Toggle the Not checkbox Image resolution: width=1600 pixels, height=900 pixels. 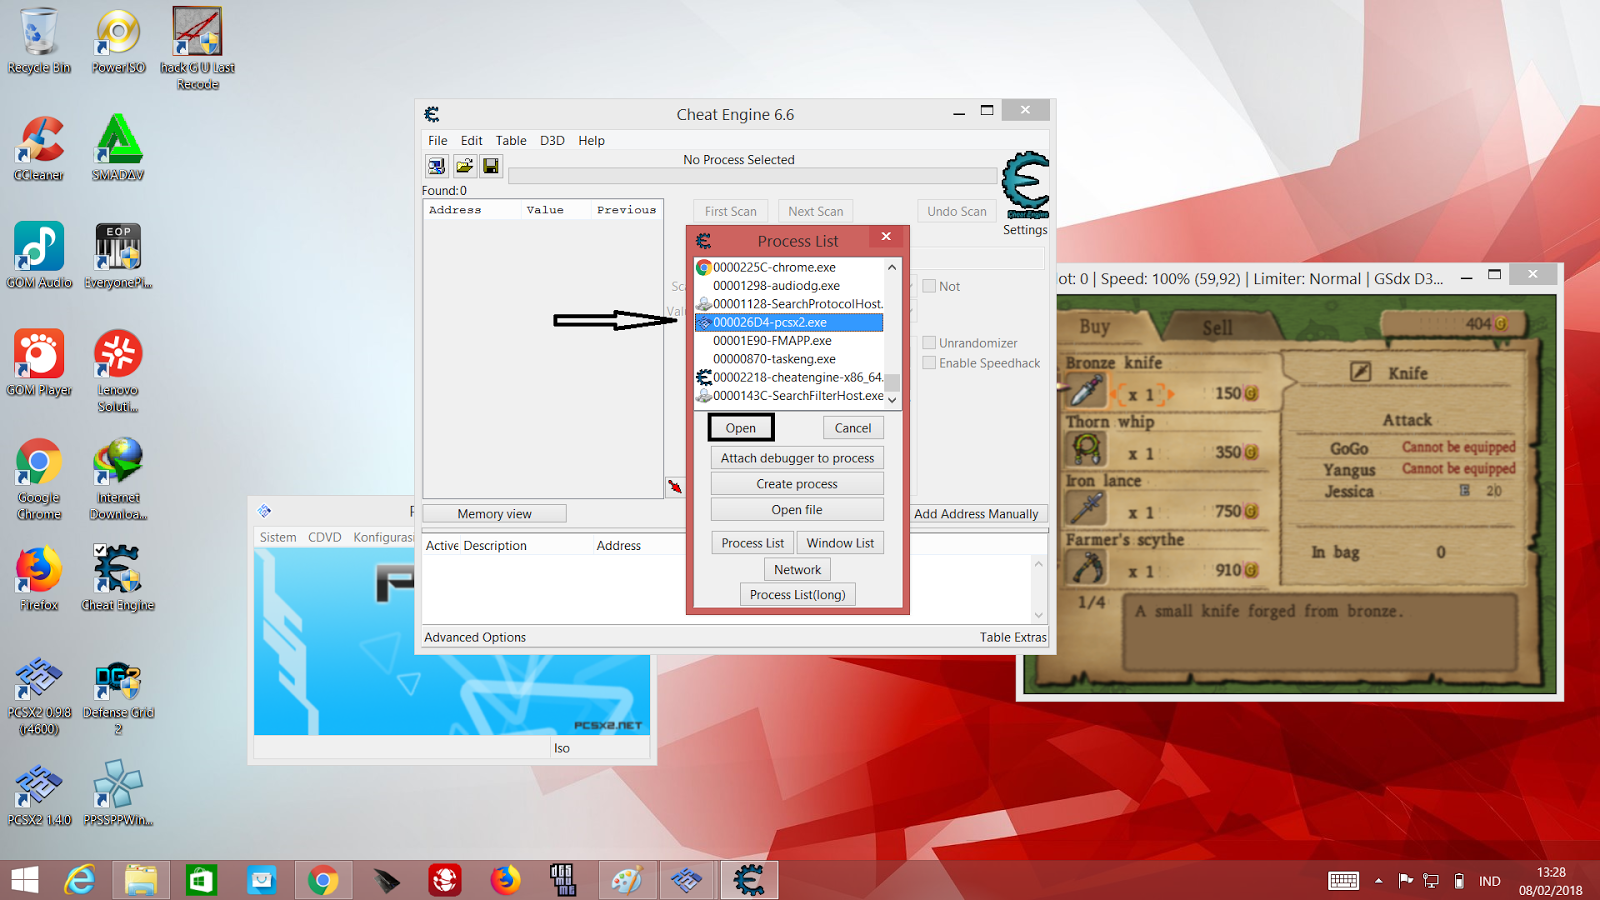point(929,286)
